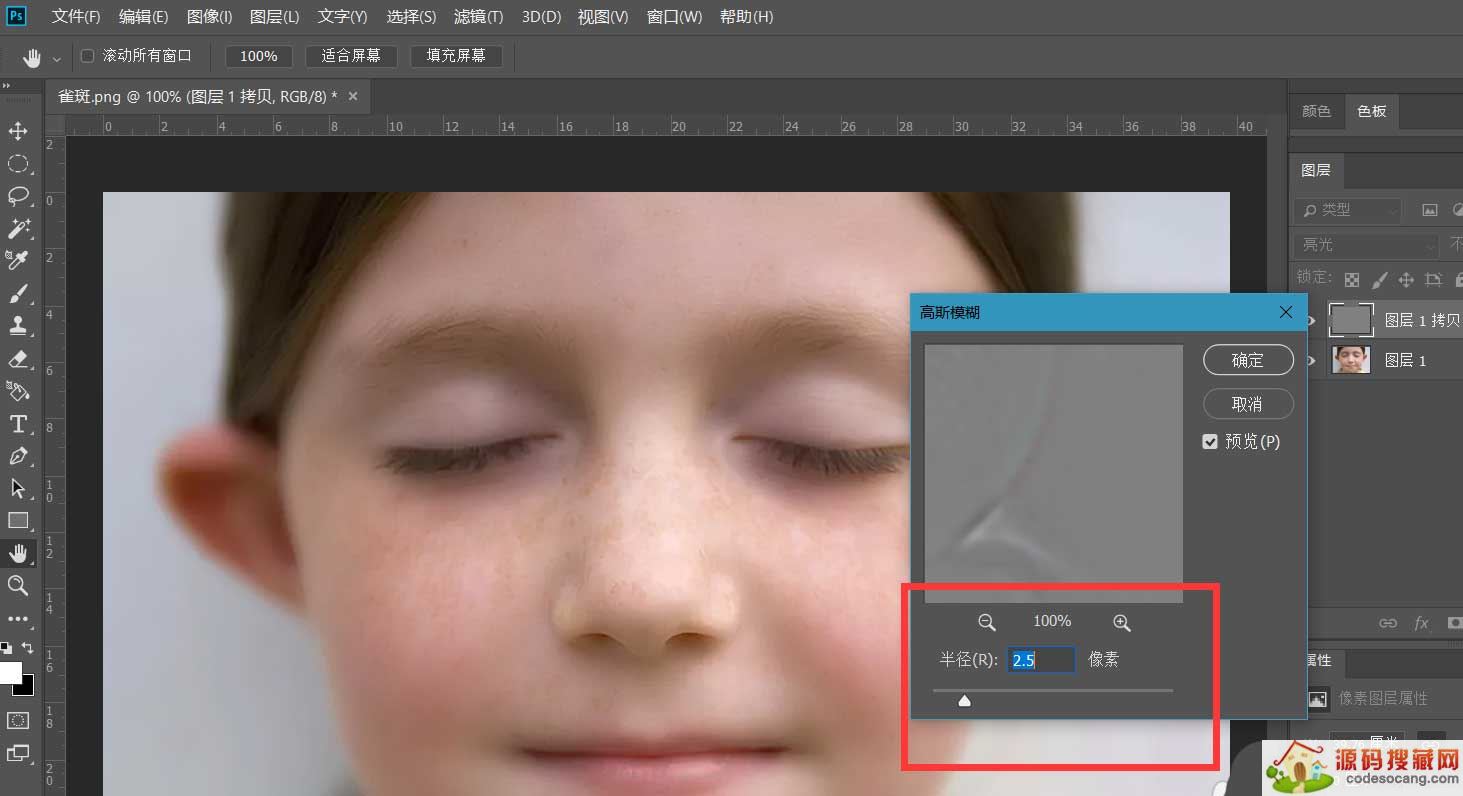Image resolution: width=1463 pixels, height=796 pixels.
Task: Open the extra tools three-dots menu
Action: point(18,619)
